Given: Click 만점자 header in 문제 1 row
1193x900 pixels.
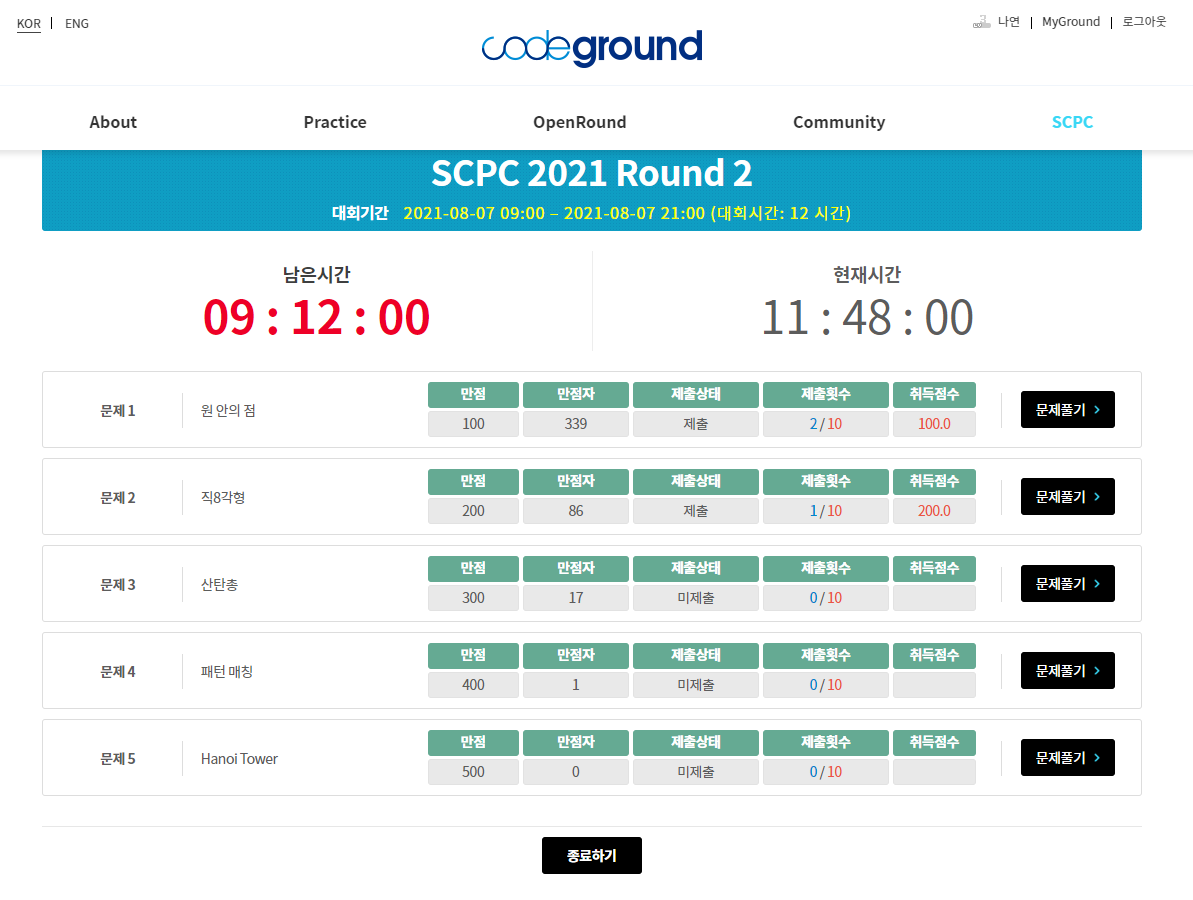Looking at the screenshot, I should coord(576,394).
